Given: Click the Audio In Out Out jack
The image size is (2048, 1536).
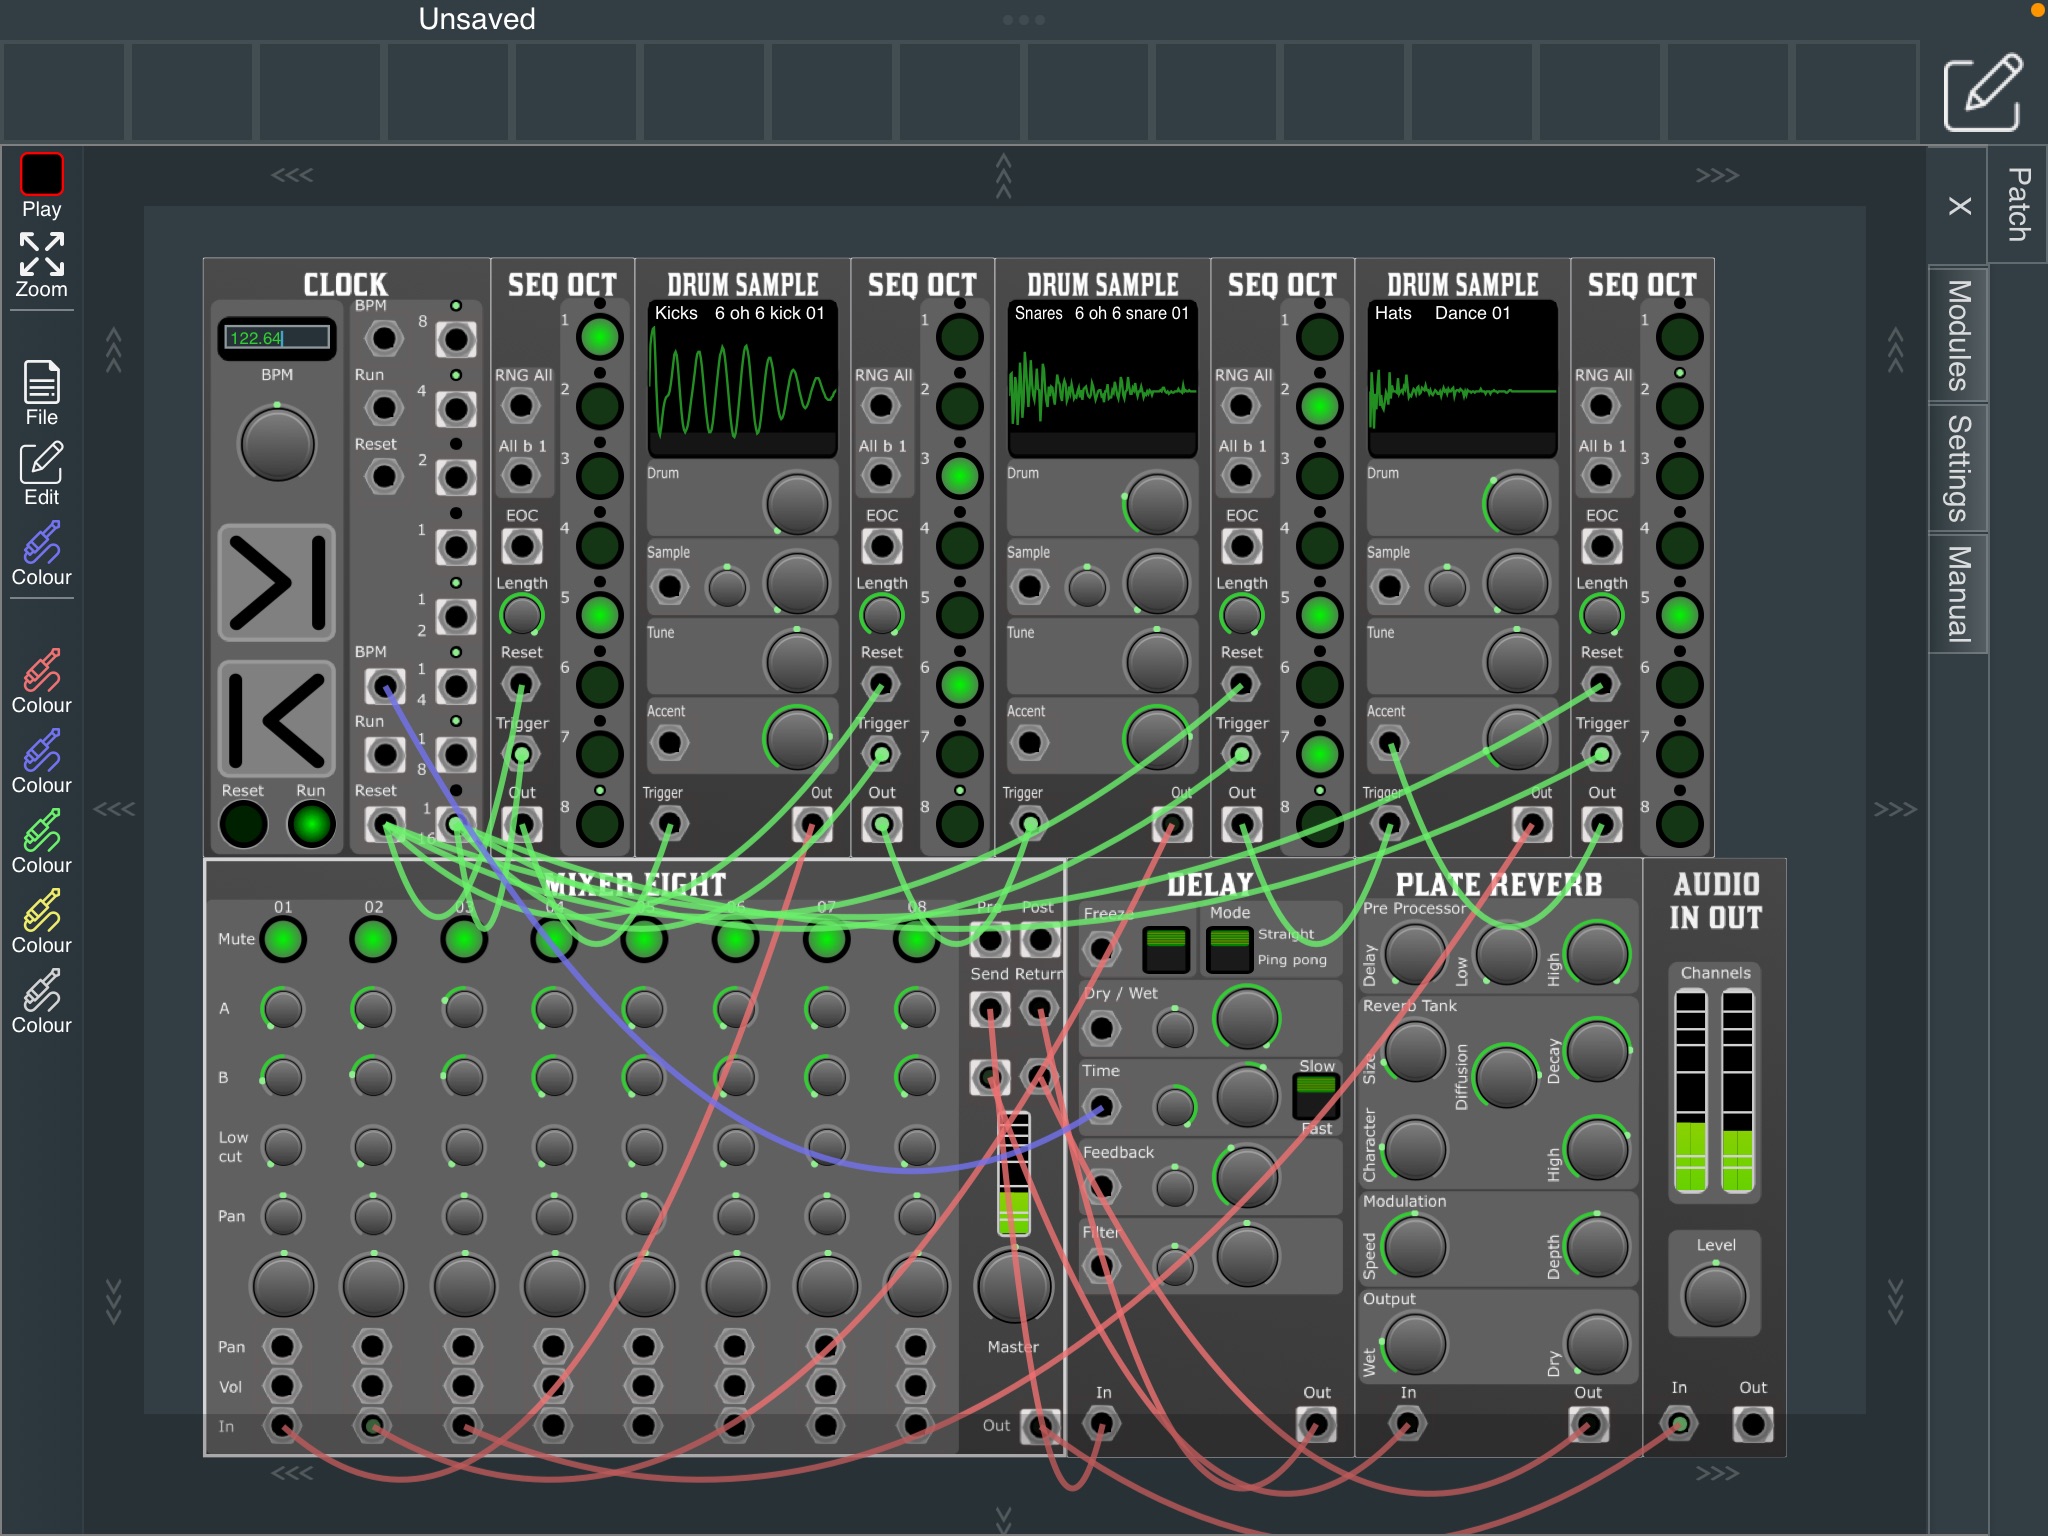Looking at the screenshot, I should point(1752,1424).
